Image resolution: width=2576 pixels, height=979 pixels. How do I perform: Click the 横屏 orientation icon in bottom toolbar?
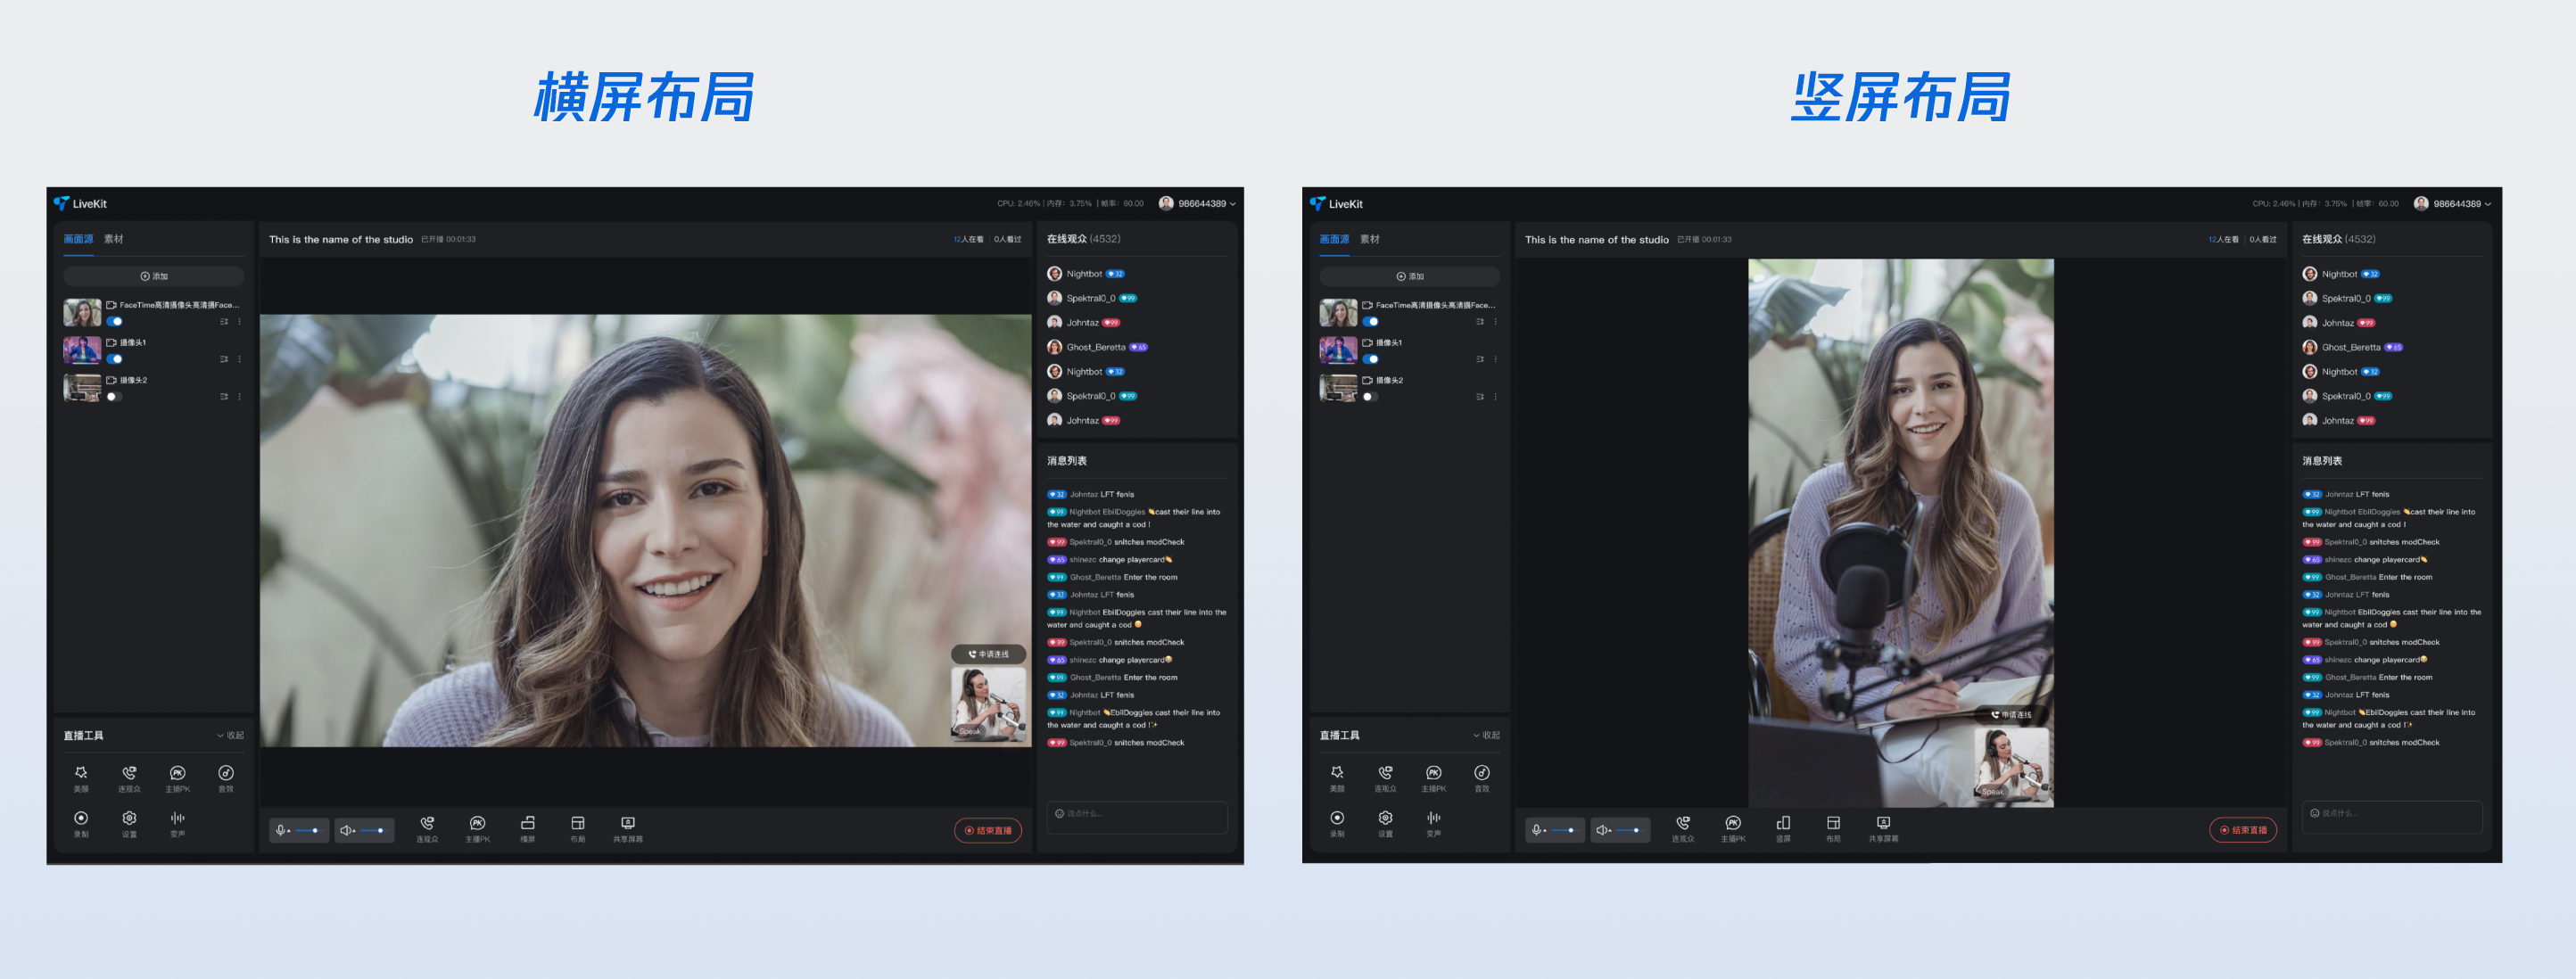coord(527,824)
